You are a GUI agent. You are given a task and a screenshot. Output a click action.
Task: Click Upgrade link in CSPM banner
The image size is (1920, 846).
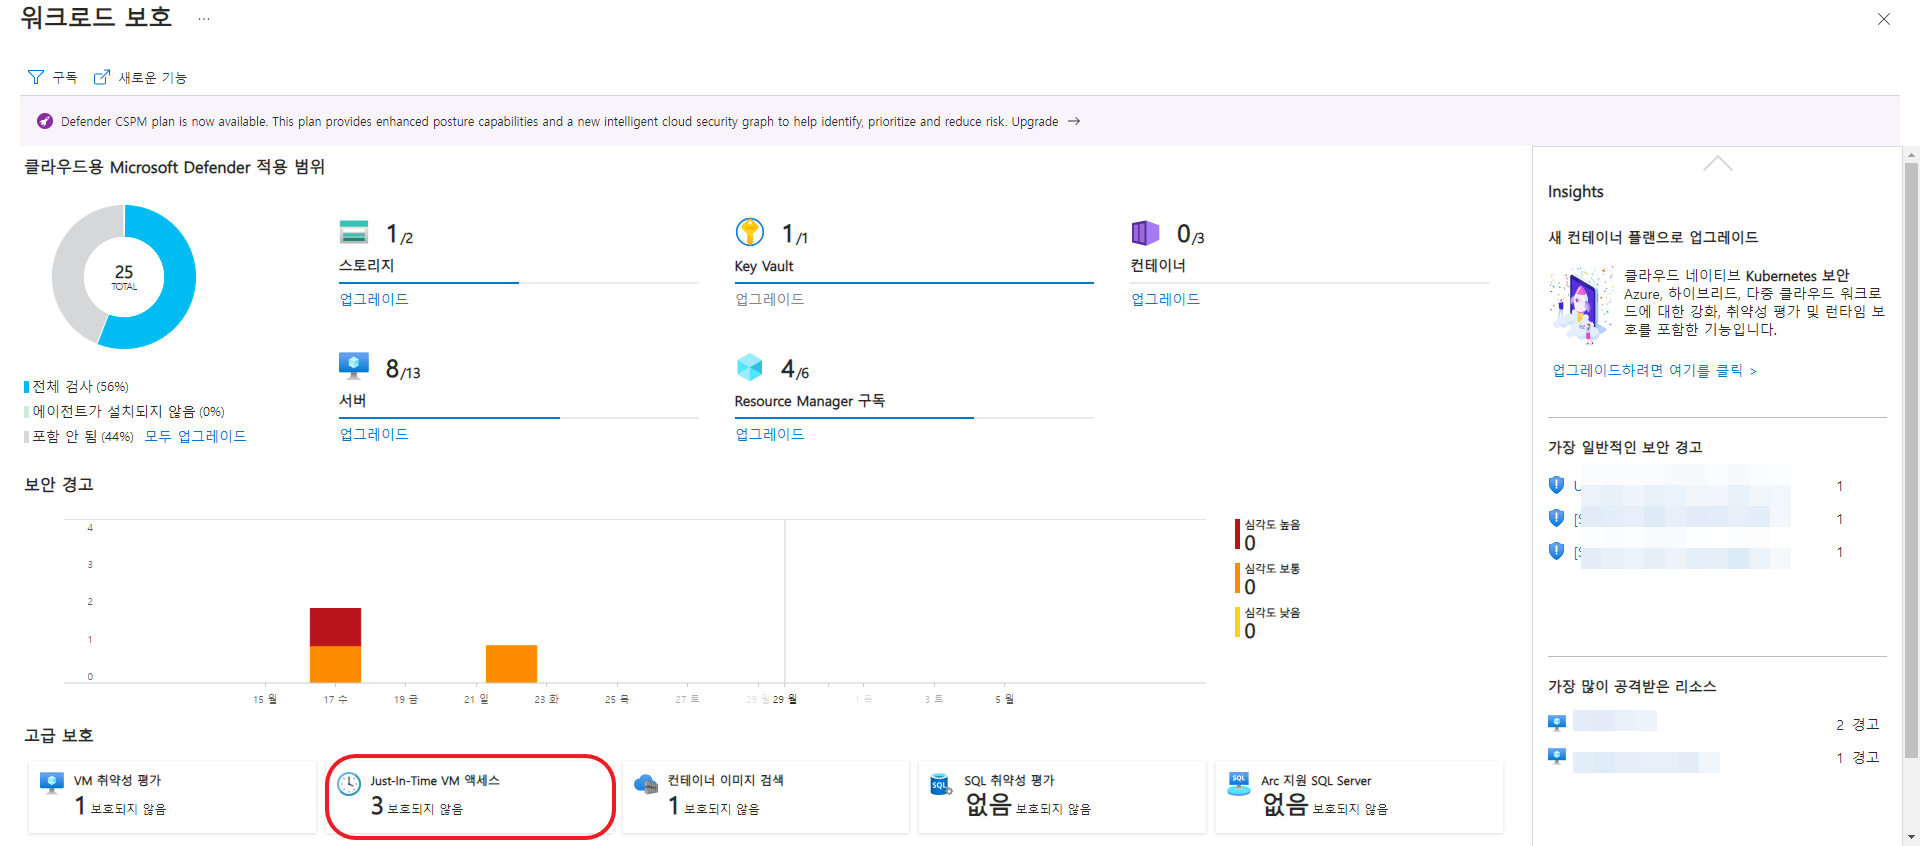pos(1034,121)
